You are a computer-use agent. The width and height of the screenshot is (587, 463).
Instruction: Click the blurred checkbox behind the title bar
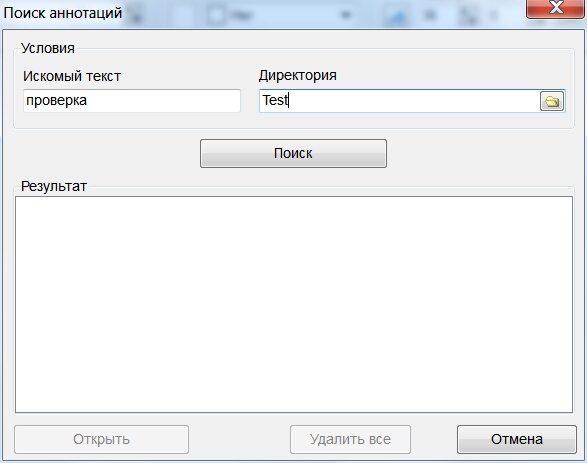coord(216,15)
